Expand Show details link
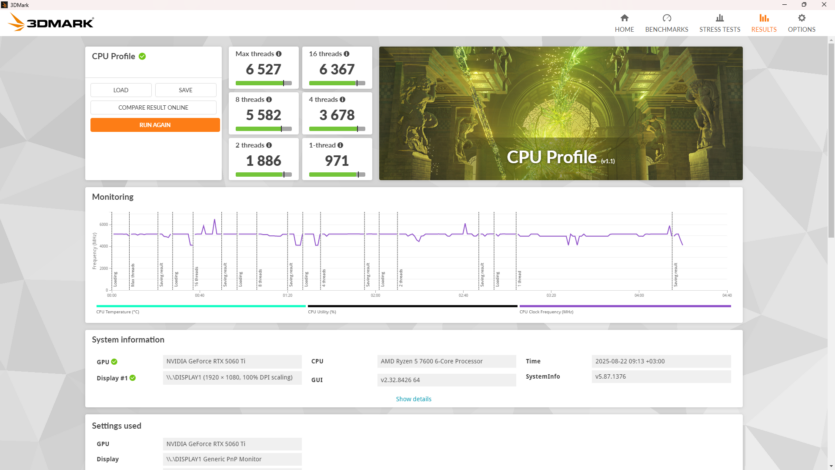The width and height of the screenshot is (835, 470). [x=413, y=399]
